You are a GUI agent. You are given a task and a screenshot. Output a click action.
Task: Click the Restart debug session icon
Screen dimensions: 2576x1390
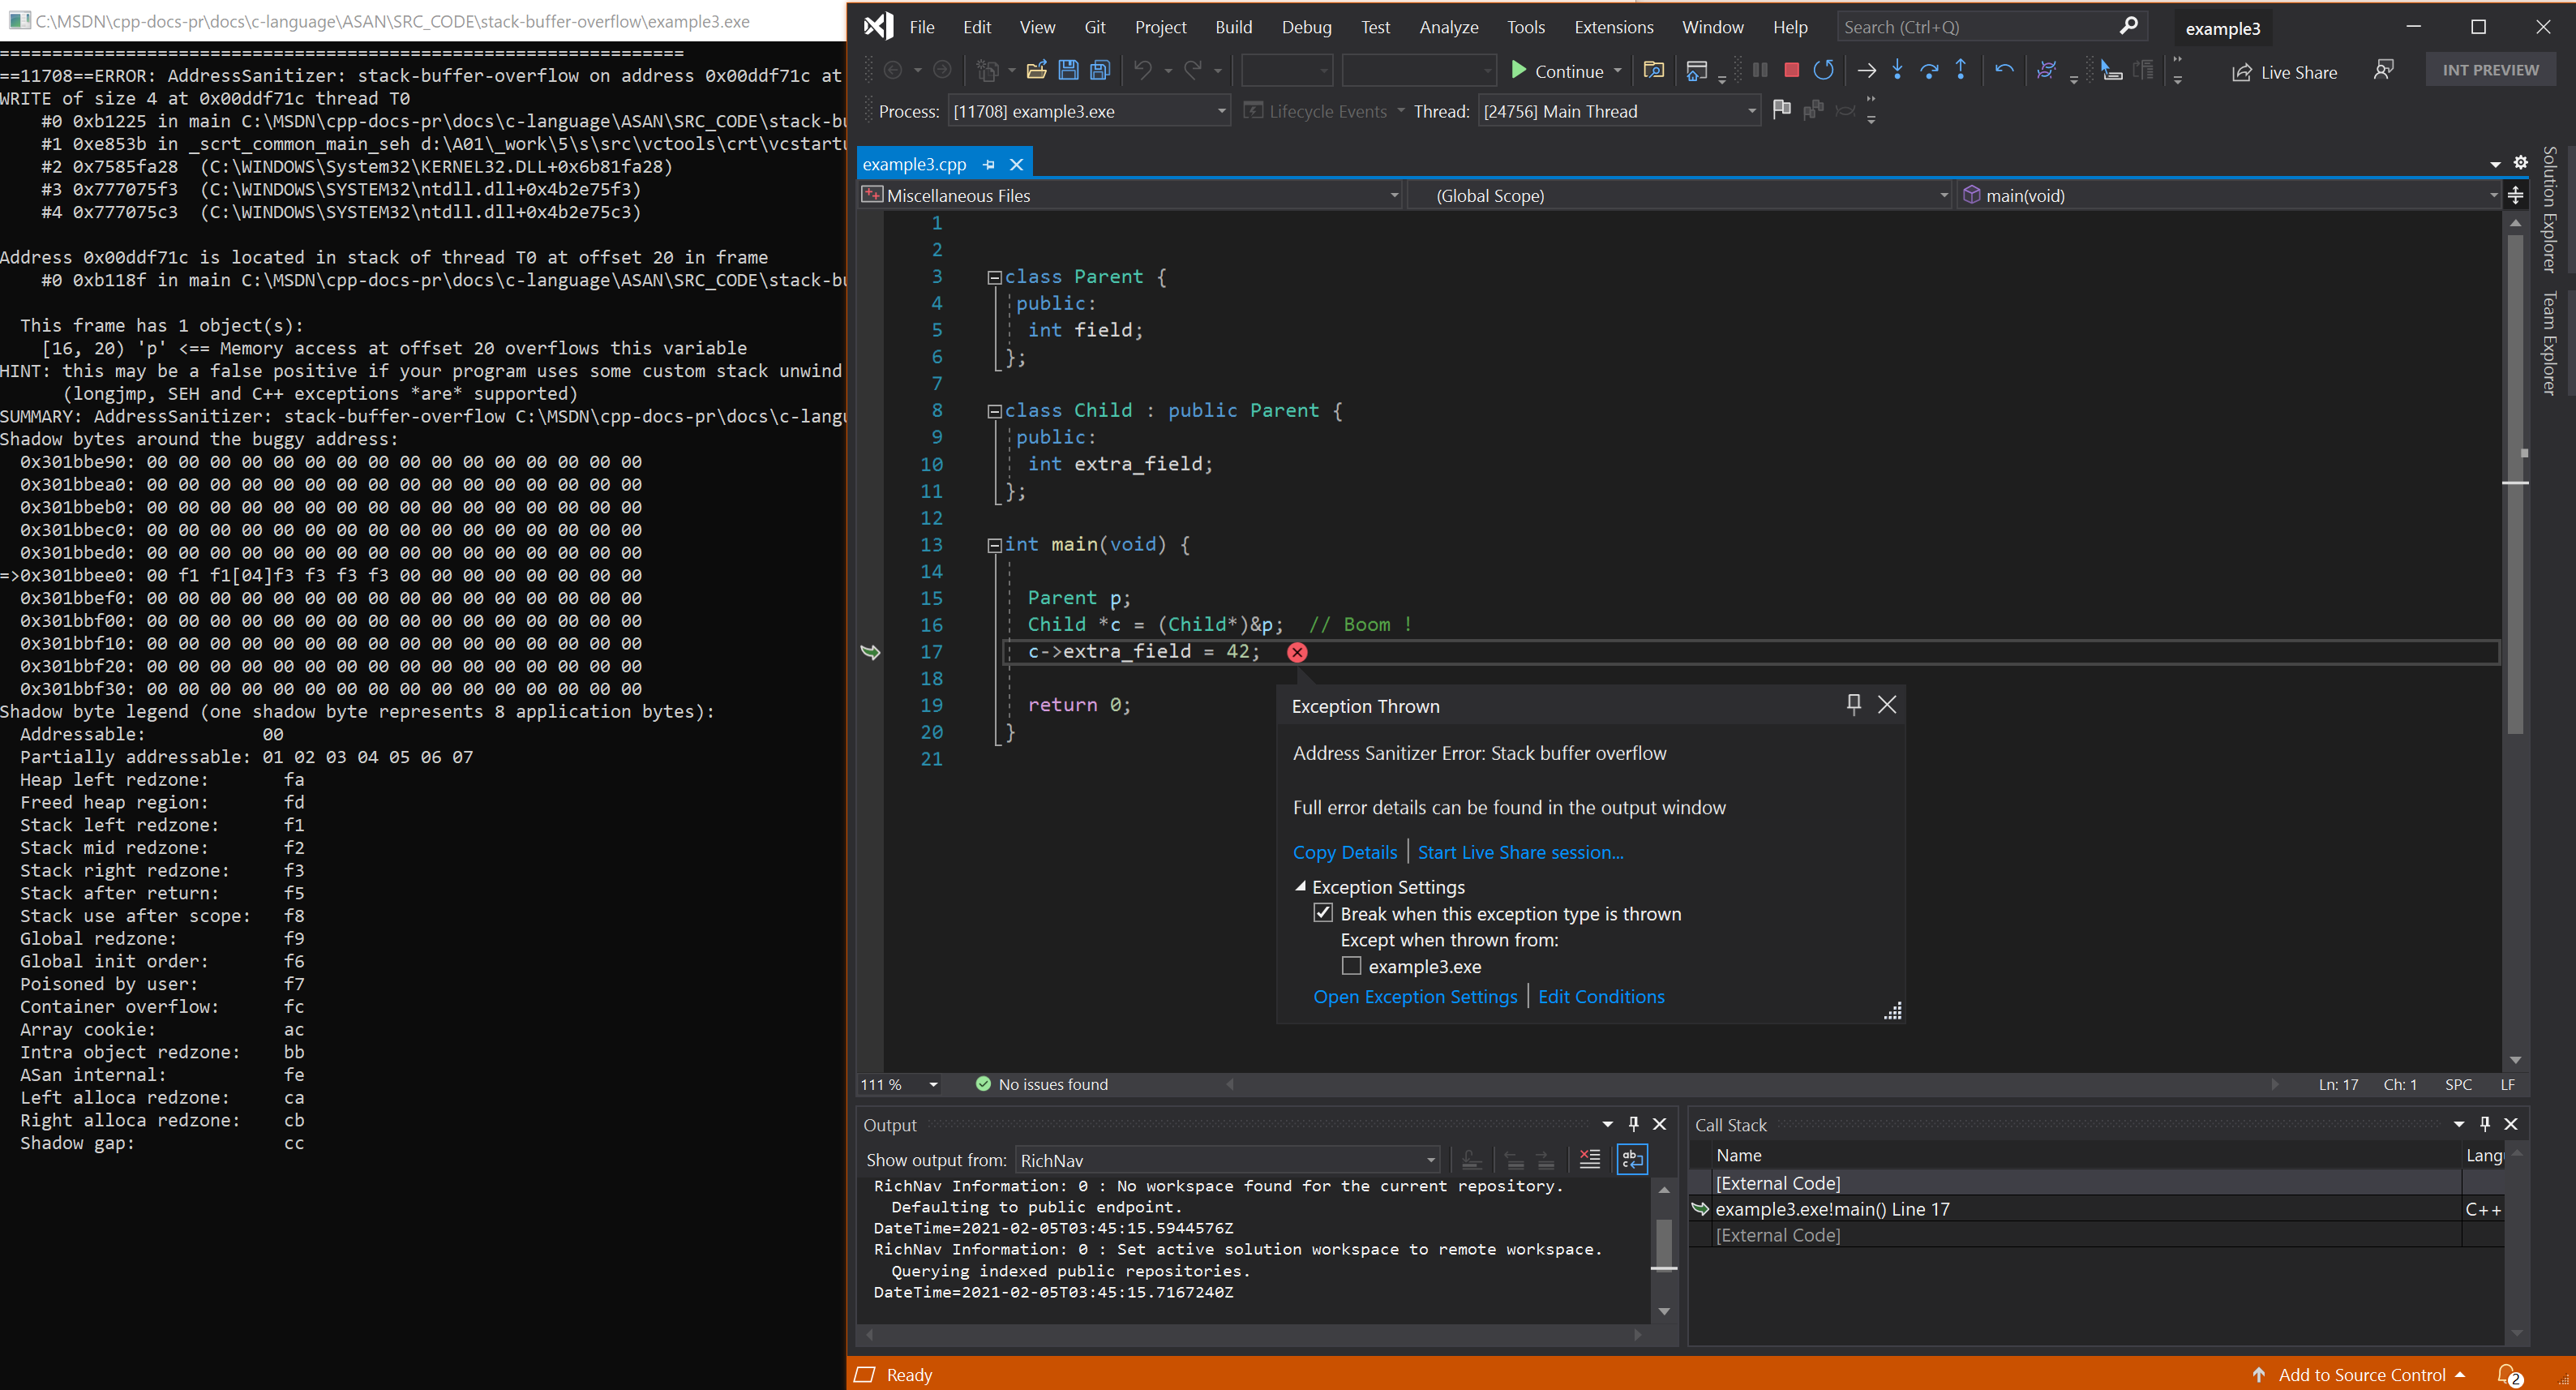(1820, 72)
